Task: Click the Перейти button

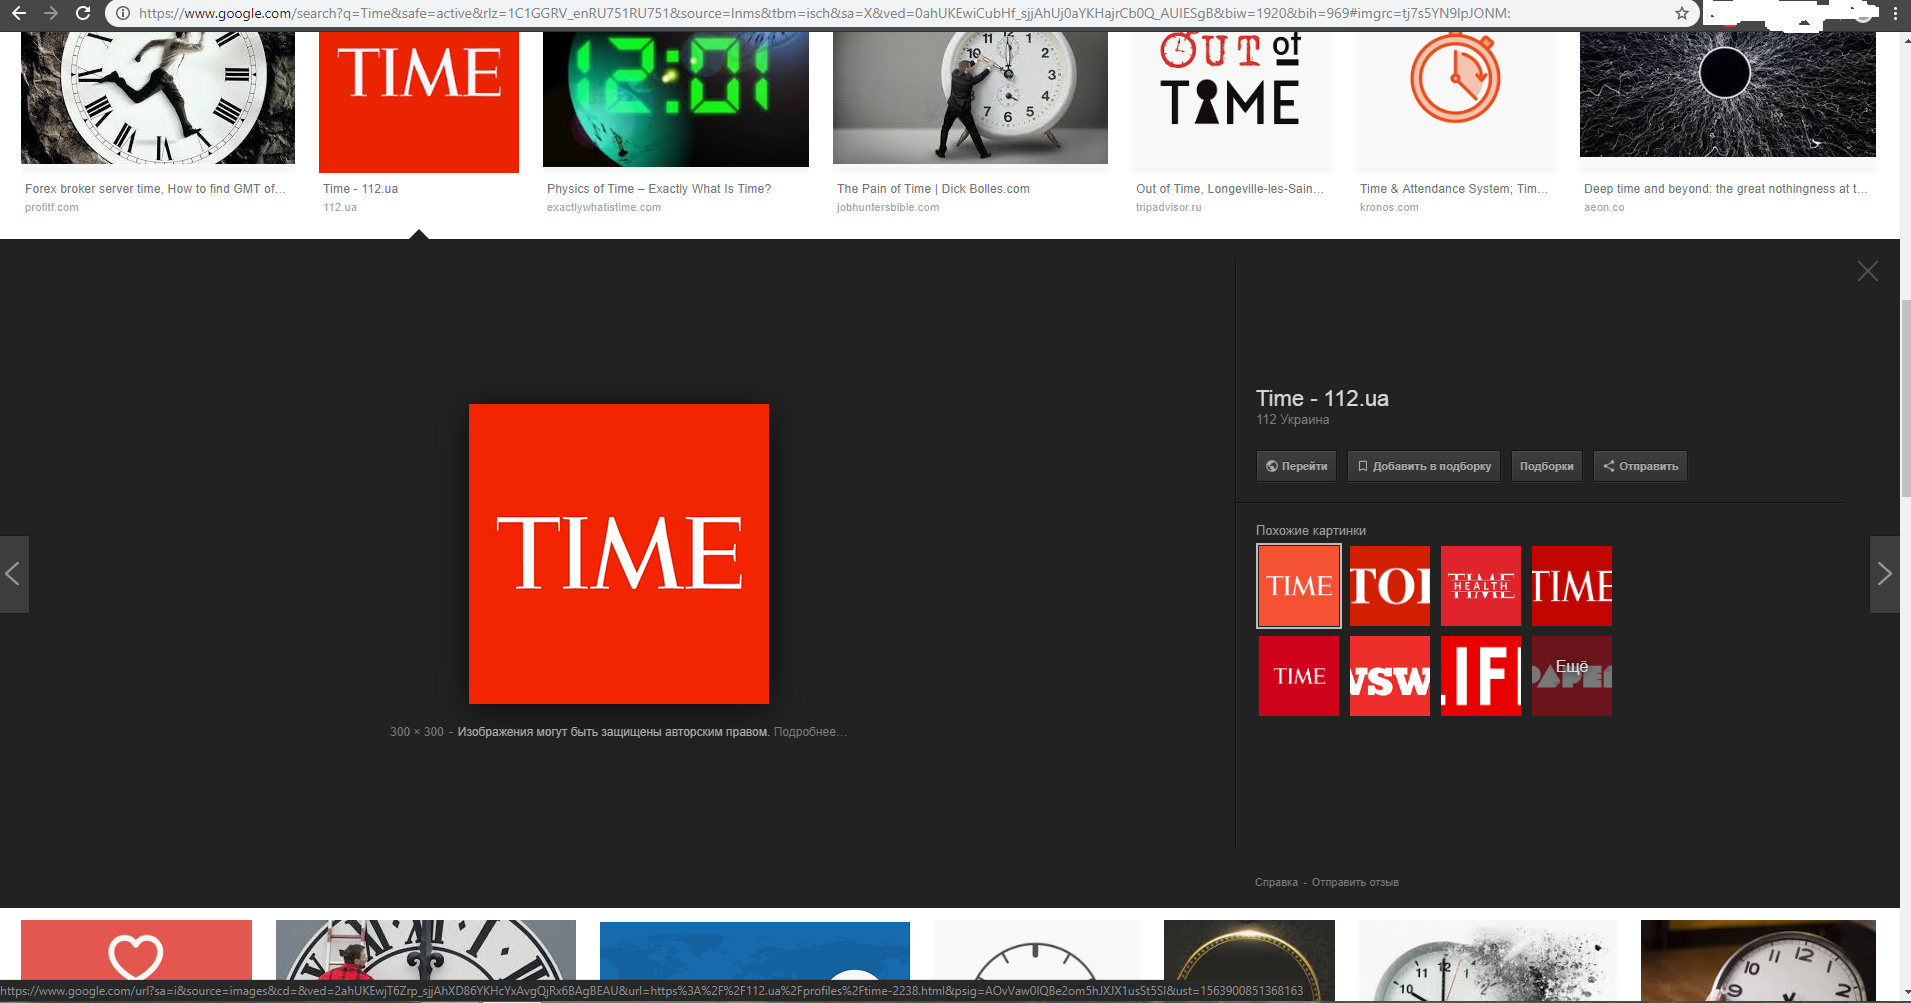Action: coord(1296,466)
